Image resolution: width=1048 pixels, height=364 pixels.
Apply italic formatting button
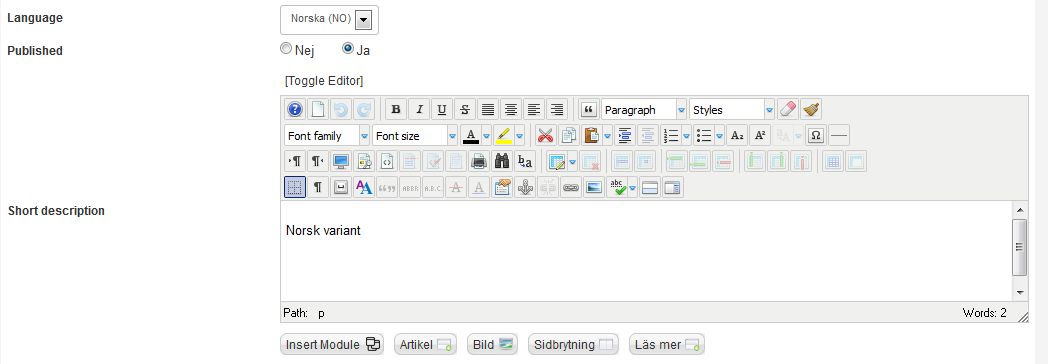tap(419, 110)
